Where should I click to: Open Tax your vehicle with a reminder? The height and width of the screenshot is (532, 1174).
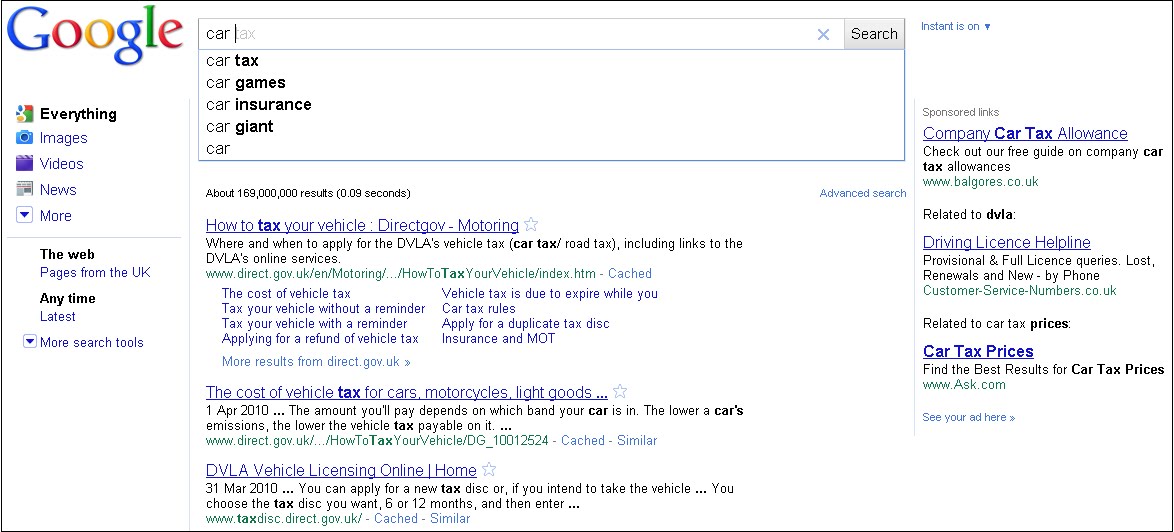click(x=314, y=323)
